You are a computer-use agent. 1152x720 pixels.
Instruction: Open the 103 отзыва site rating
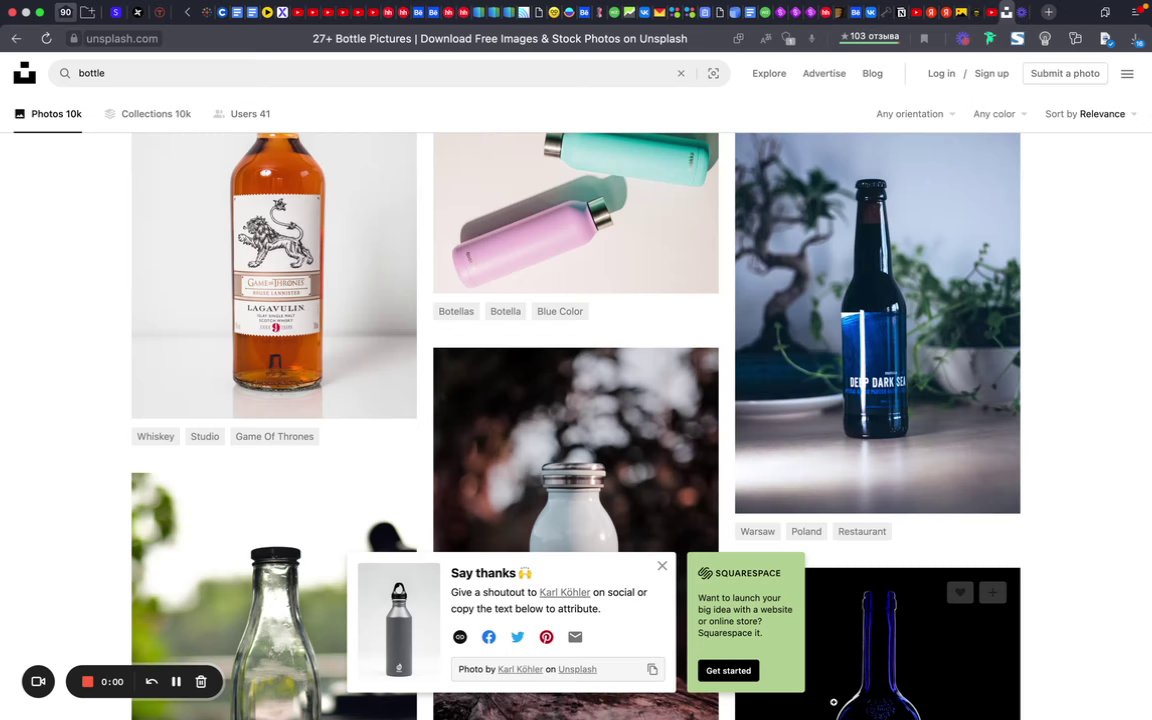pyautogui.click(x=870, y=37)
